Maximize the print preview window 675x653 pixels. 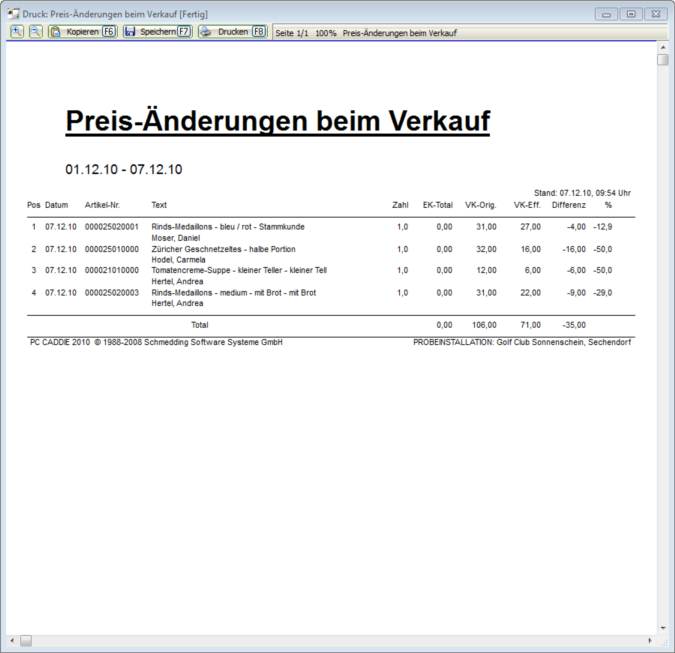(631, 14)
